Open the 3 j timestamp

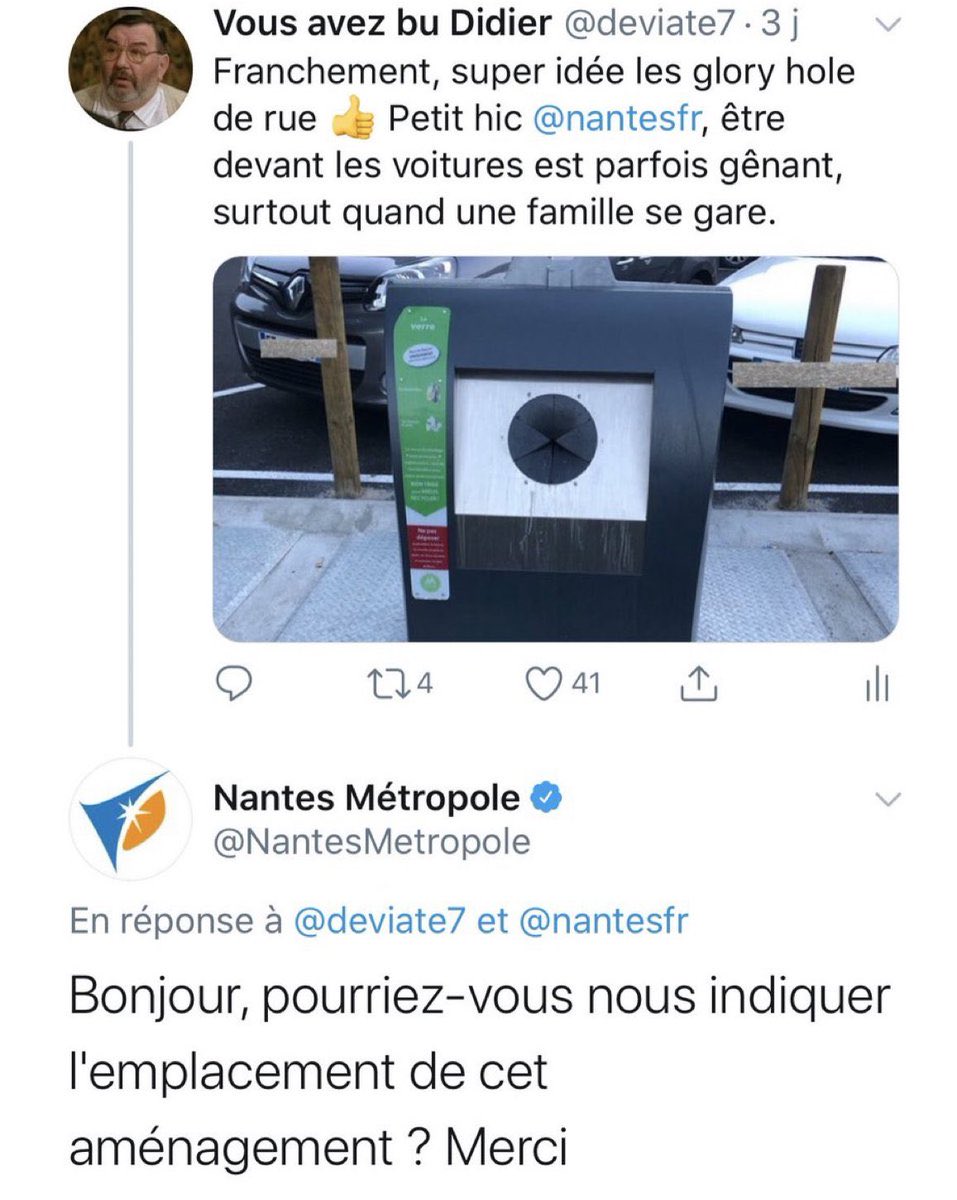(780, 25)
